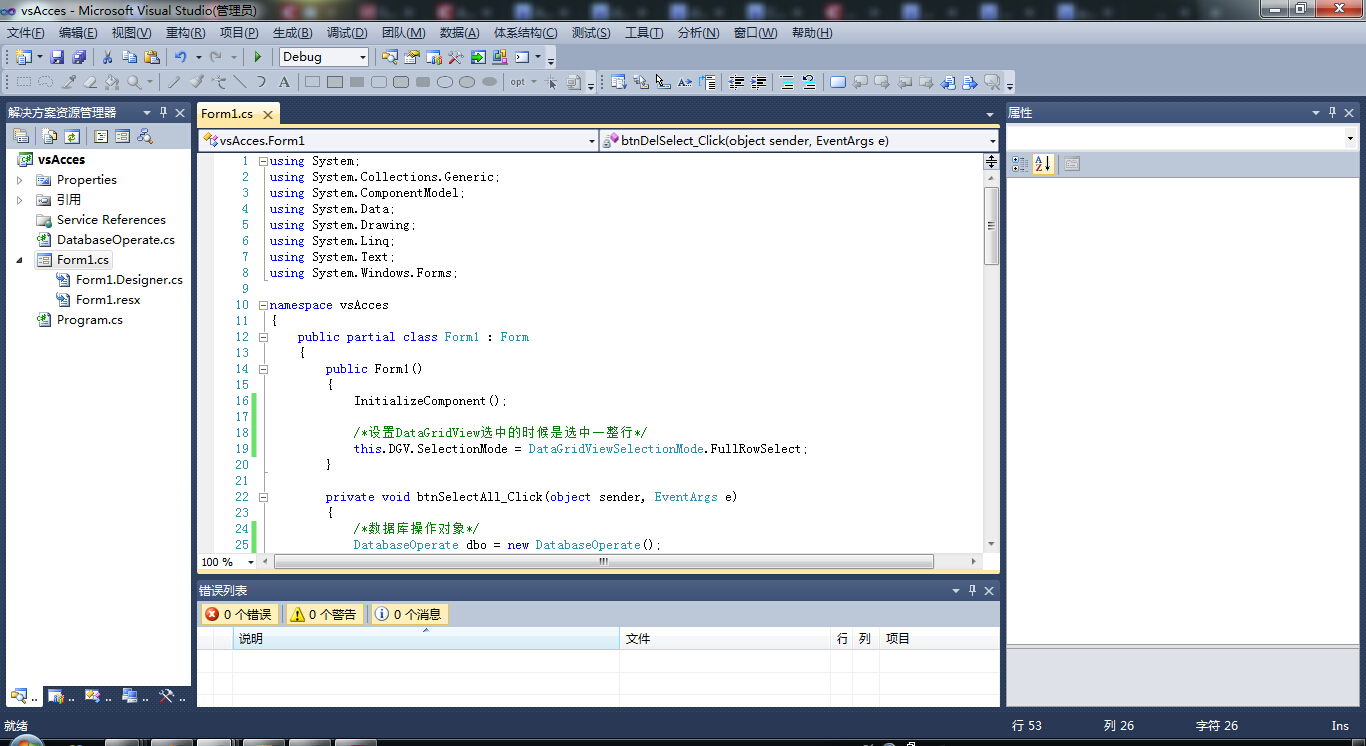
Task: Open the properties object selector dropdown
Action: 1349,138
